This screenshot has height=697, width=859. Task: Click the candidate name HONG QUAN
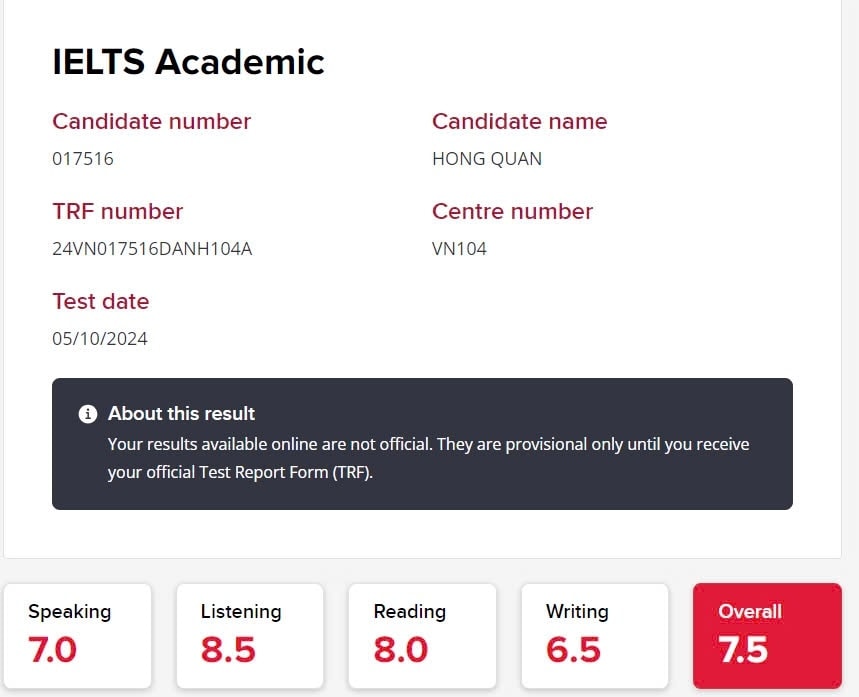tap(487, 159)
